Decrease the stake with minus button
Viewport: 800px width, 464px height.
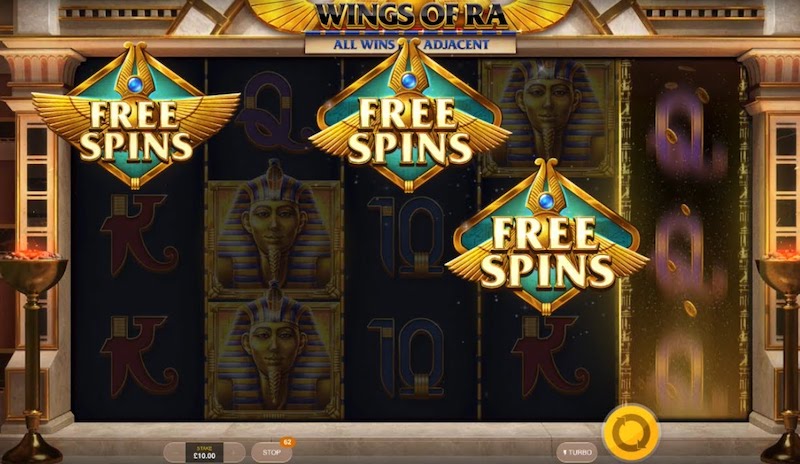[176, 453]
